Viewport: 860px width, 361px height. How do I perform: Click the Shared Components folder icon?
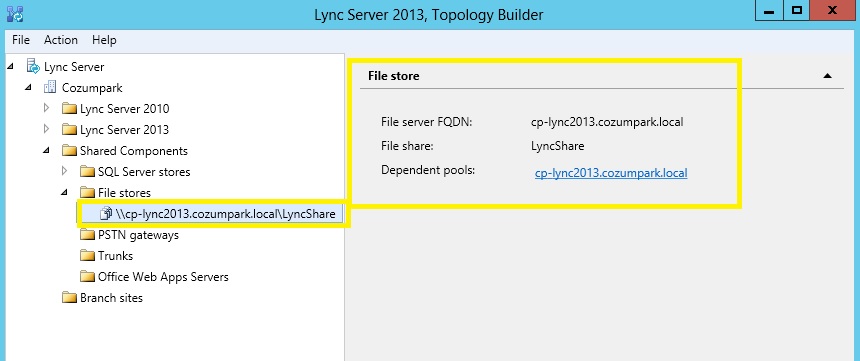pyautogui.click(x=69, y=150)
